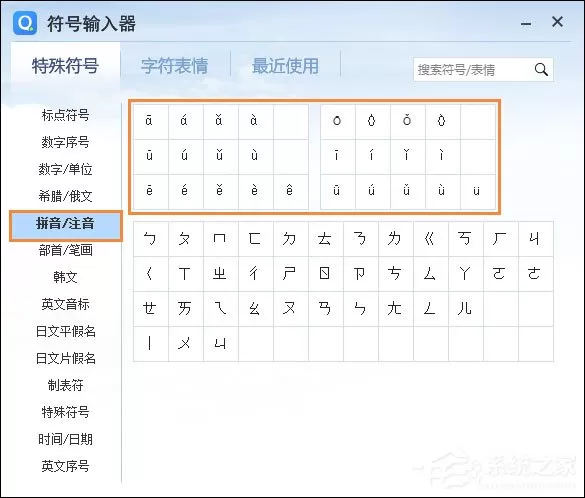Open the 最近使用 tab
585x498 pixels.
(285, 66)
